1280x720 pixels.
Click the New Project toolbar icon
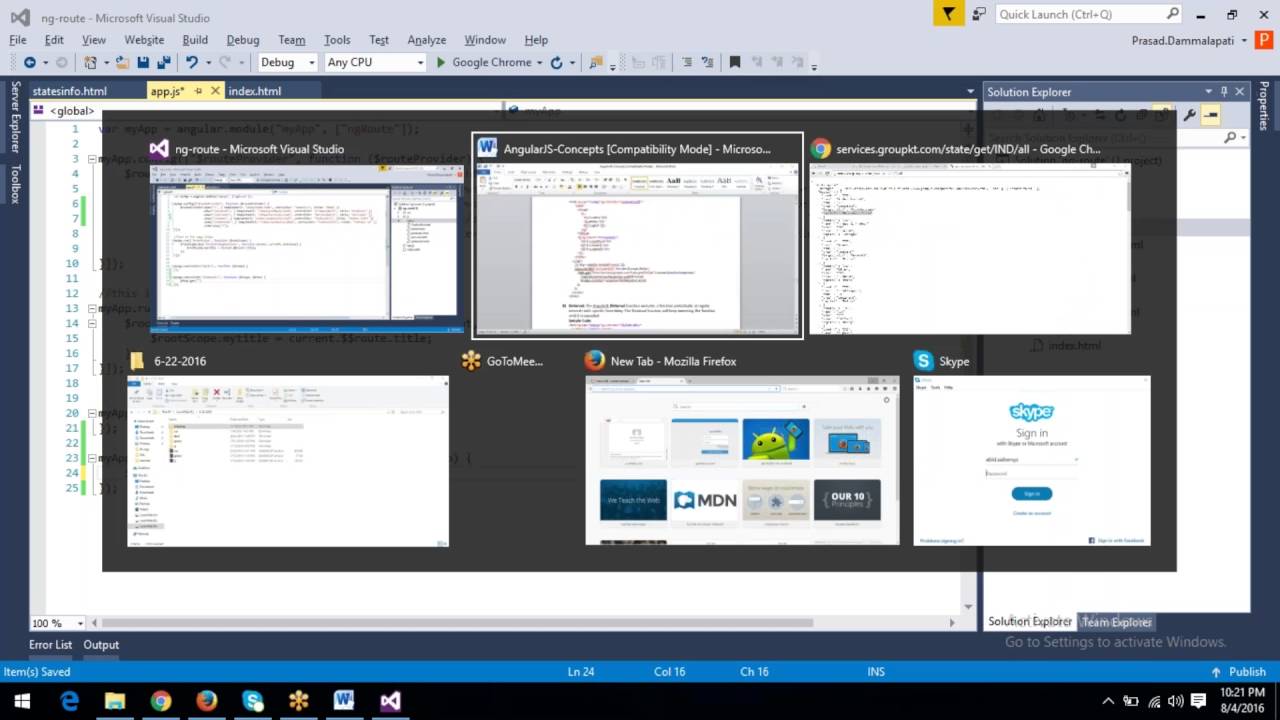(91, 62)
